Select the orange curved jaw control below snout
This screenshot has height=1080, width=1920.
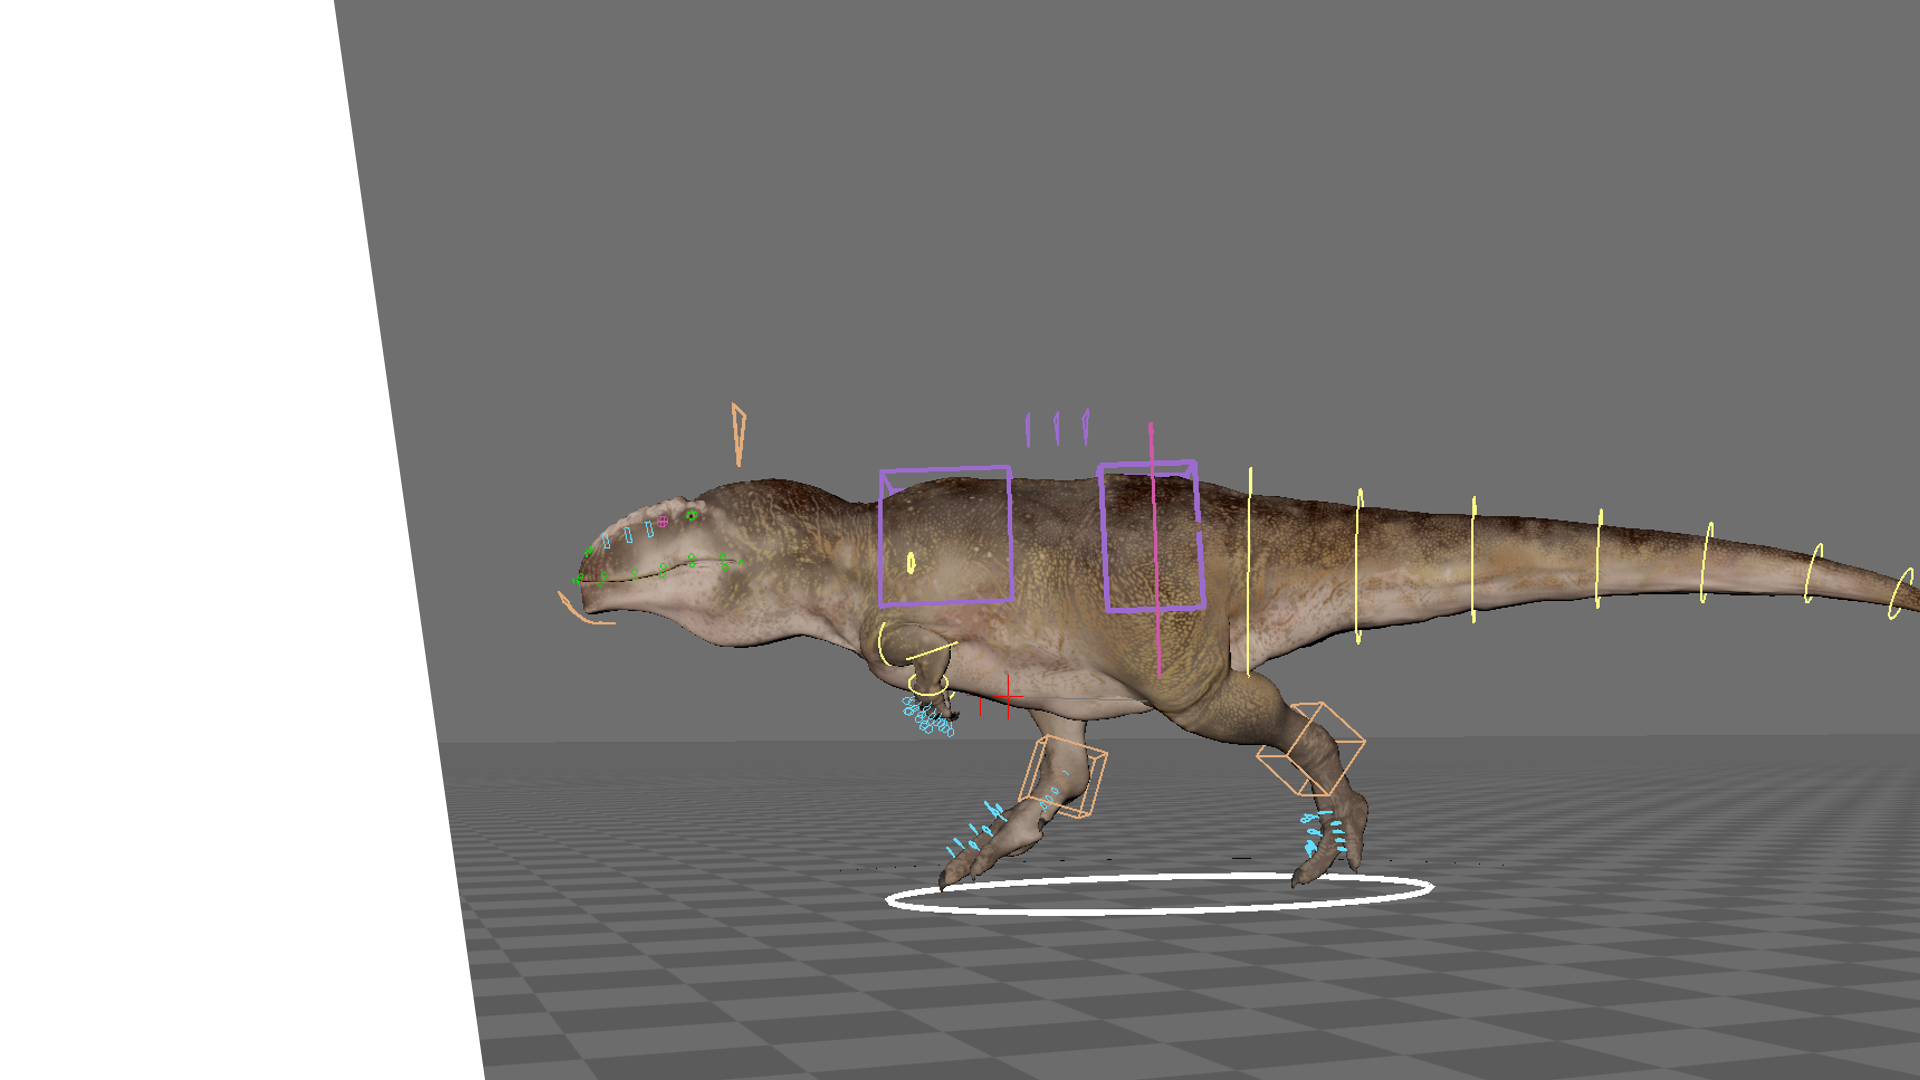click(x=577, y=613)
